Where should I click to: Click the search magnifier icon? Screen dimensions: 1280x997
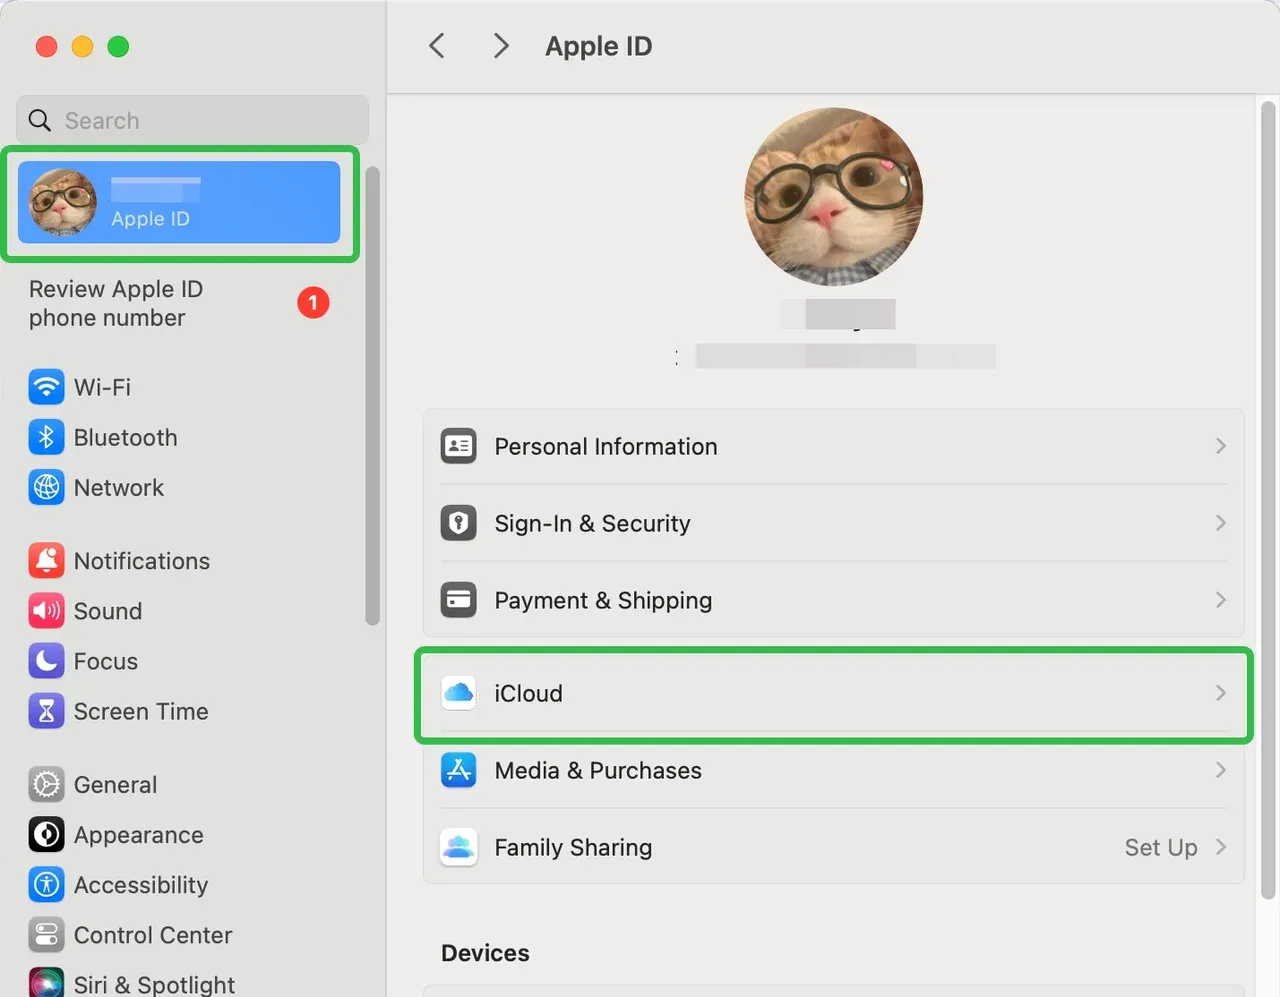[x=40, y=121]
